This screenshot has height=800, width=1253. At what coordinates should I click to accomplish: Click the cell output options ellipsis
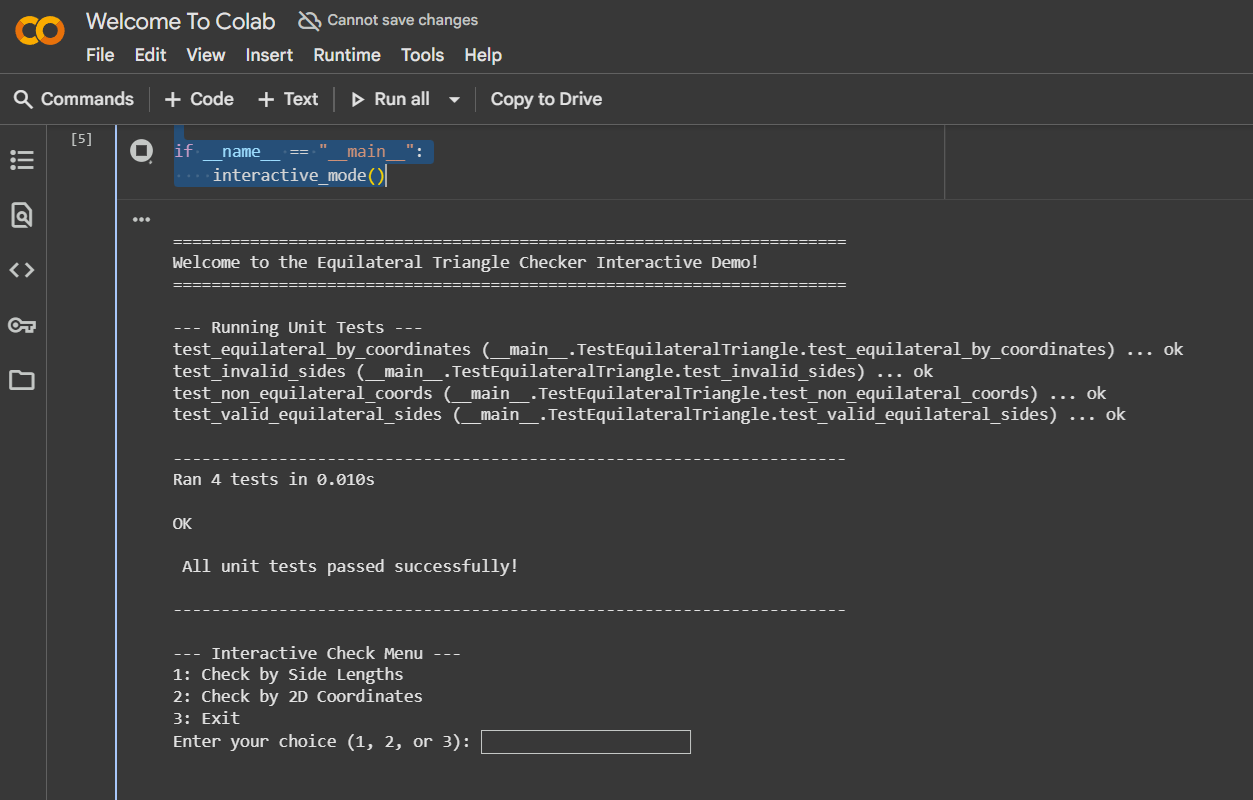pyautogui.click(x=142, y=220)
